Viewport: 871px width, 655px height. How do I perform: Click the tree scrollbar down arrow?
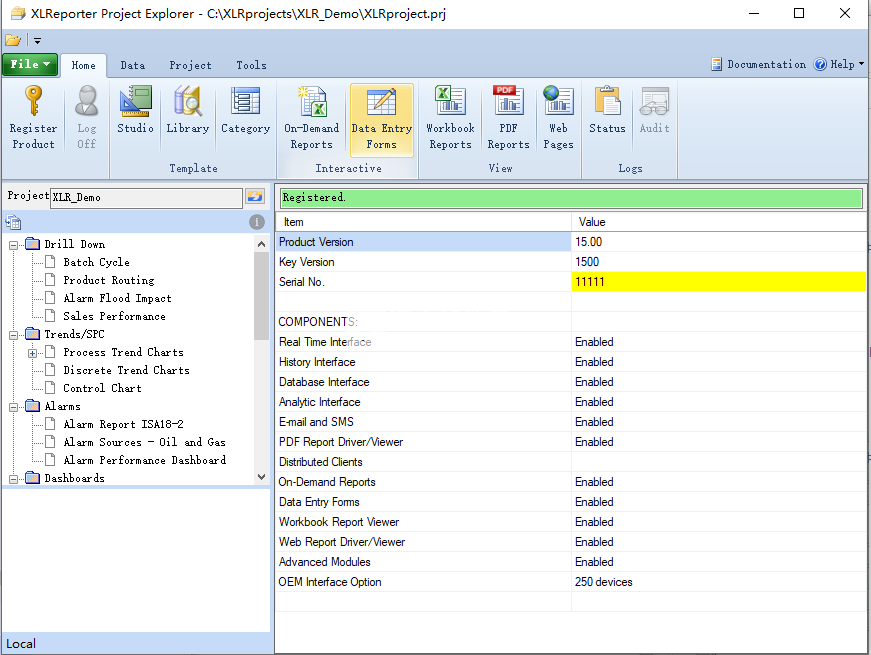[x=262, y=477]
